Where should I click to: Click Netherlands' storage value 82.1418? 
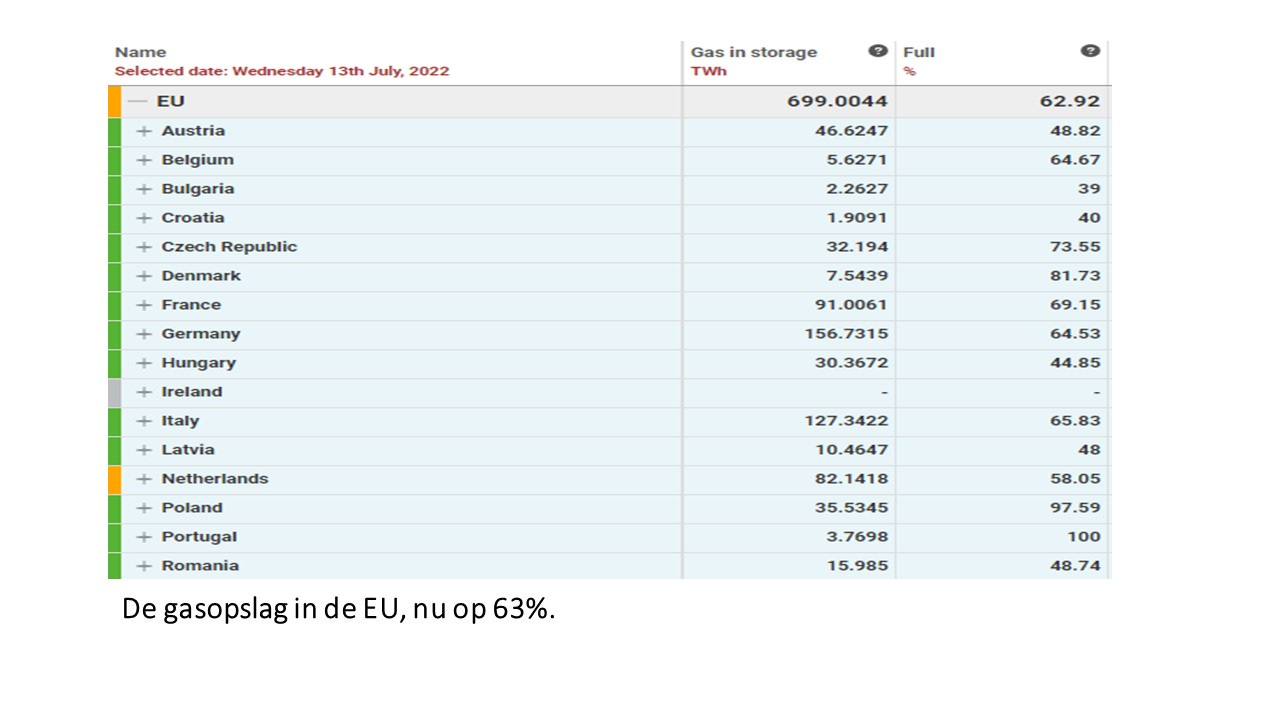(x=851, y=479)
